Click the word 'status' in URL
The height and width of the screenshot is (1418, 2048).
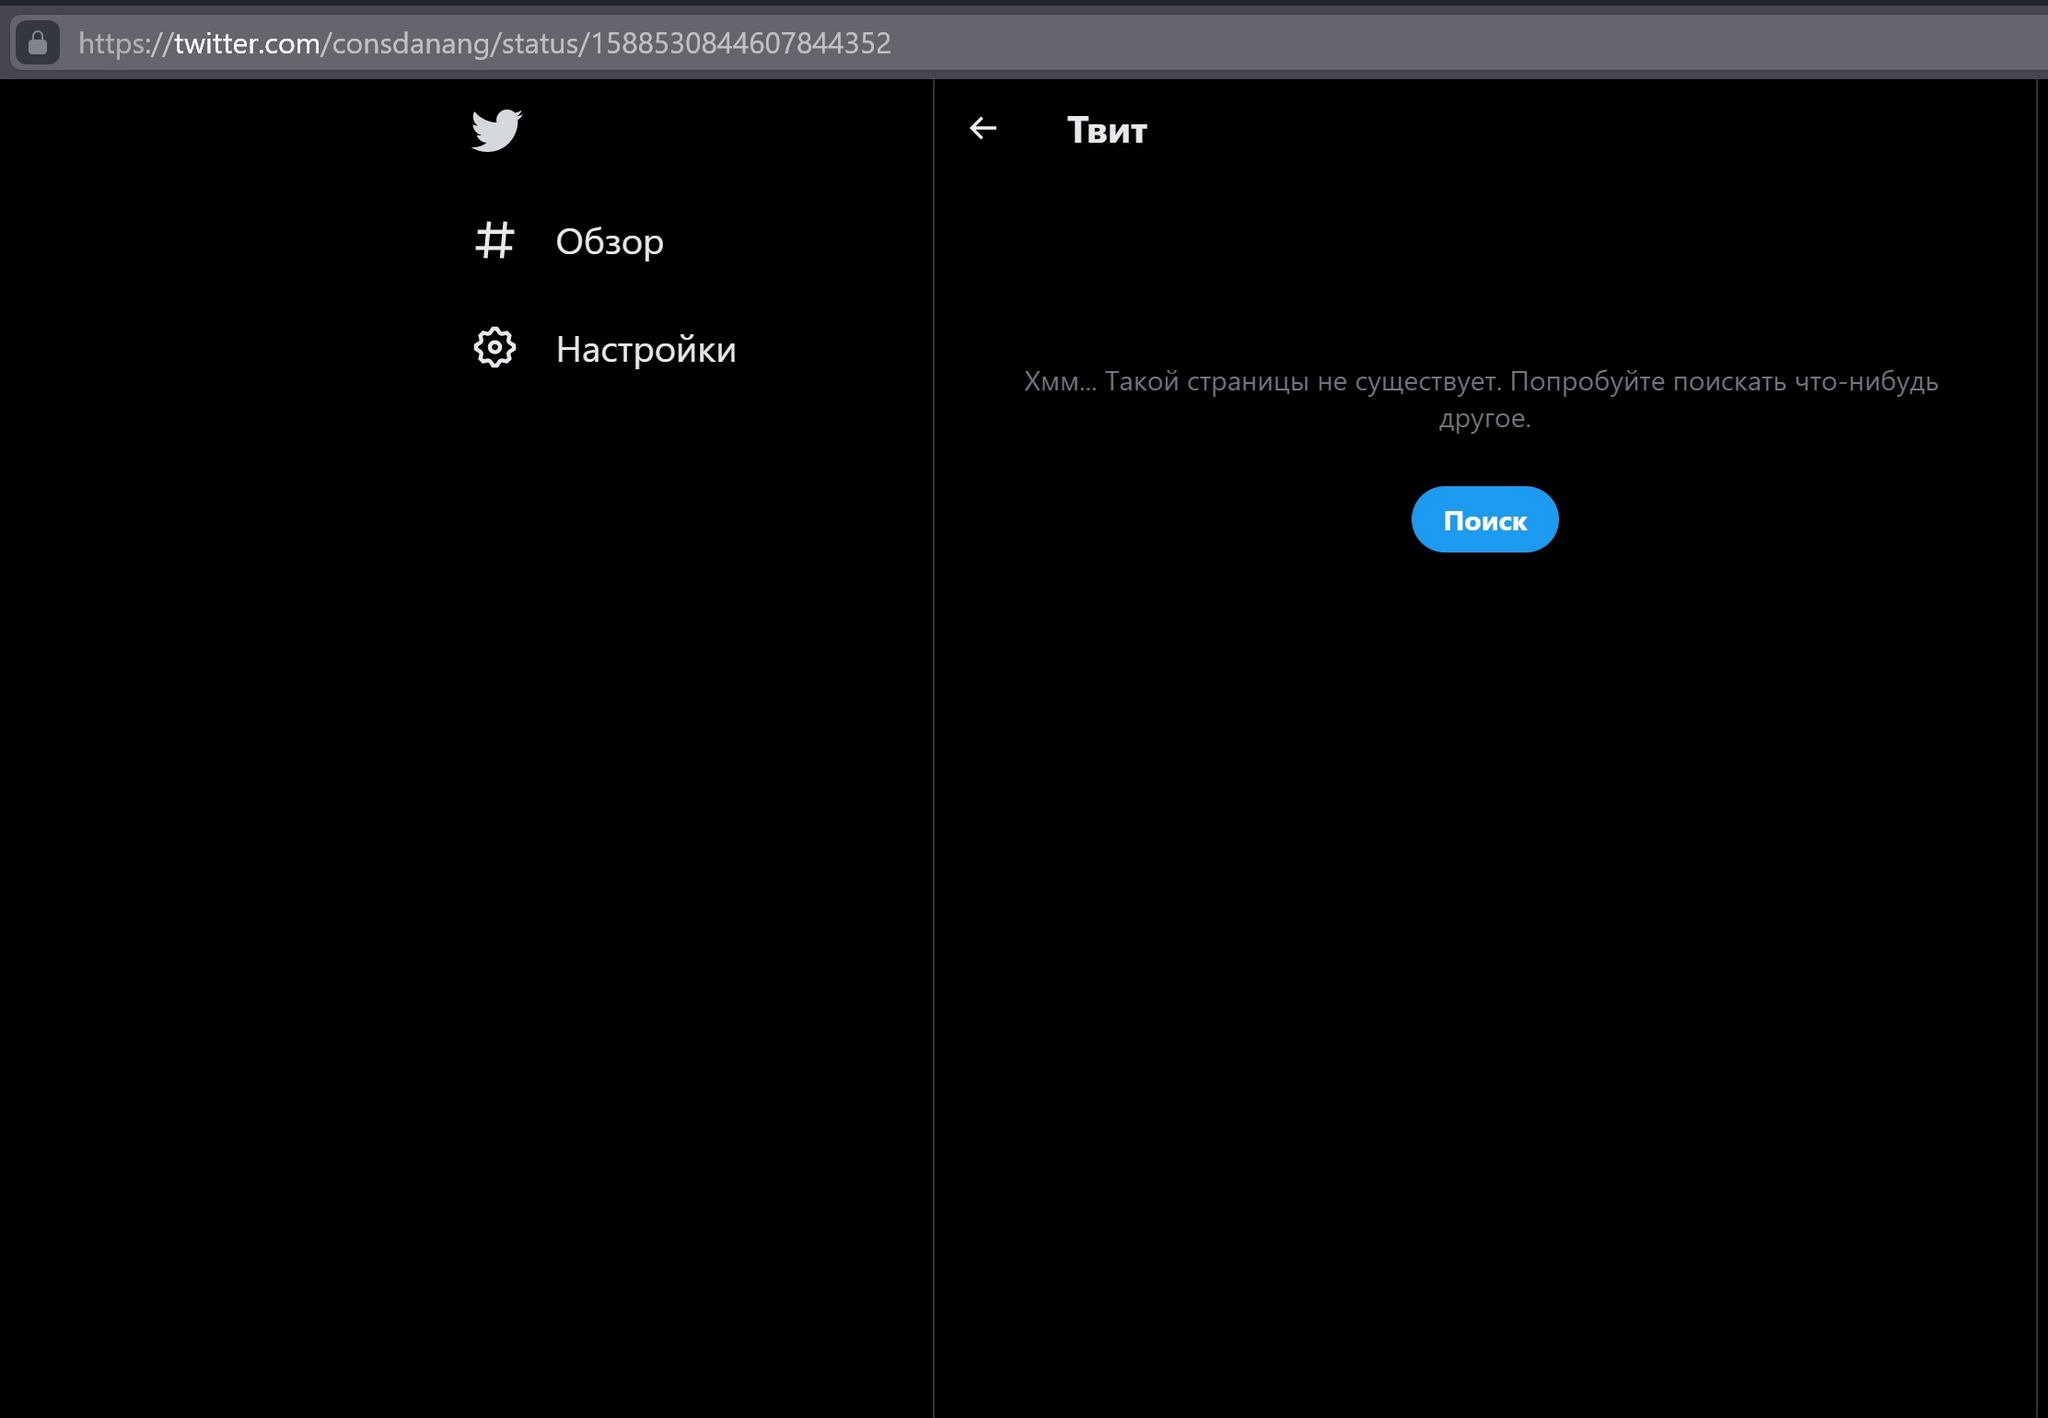click(539, 43)
